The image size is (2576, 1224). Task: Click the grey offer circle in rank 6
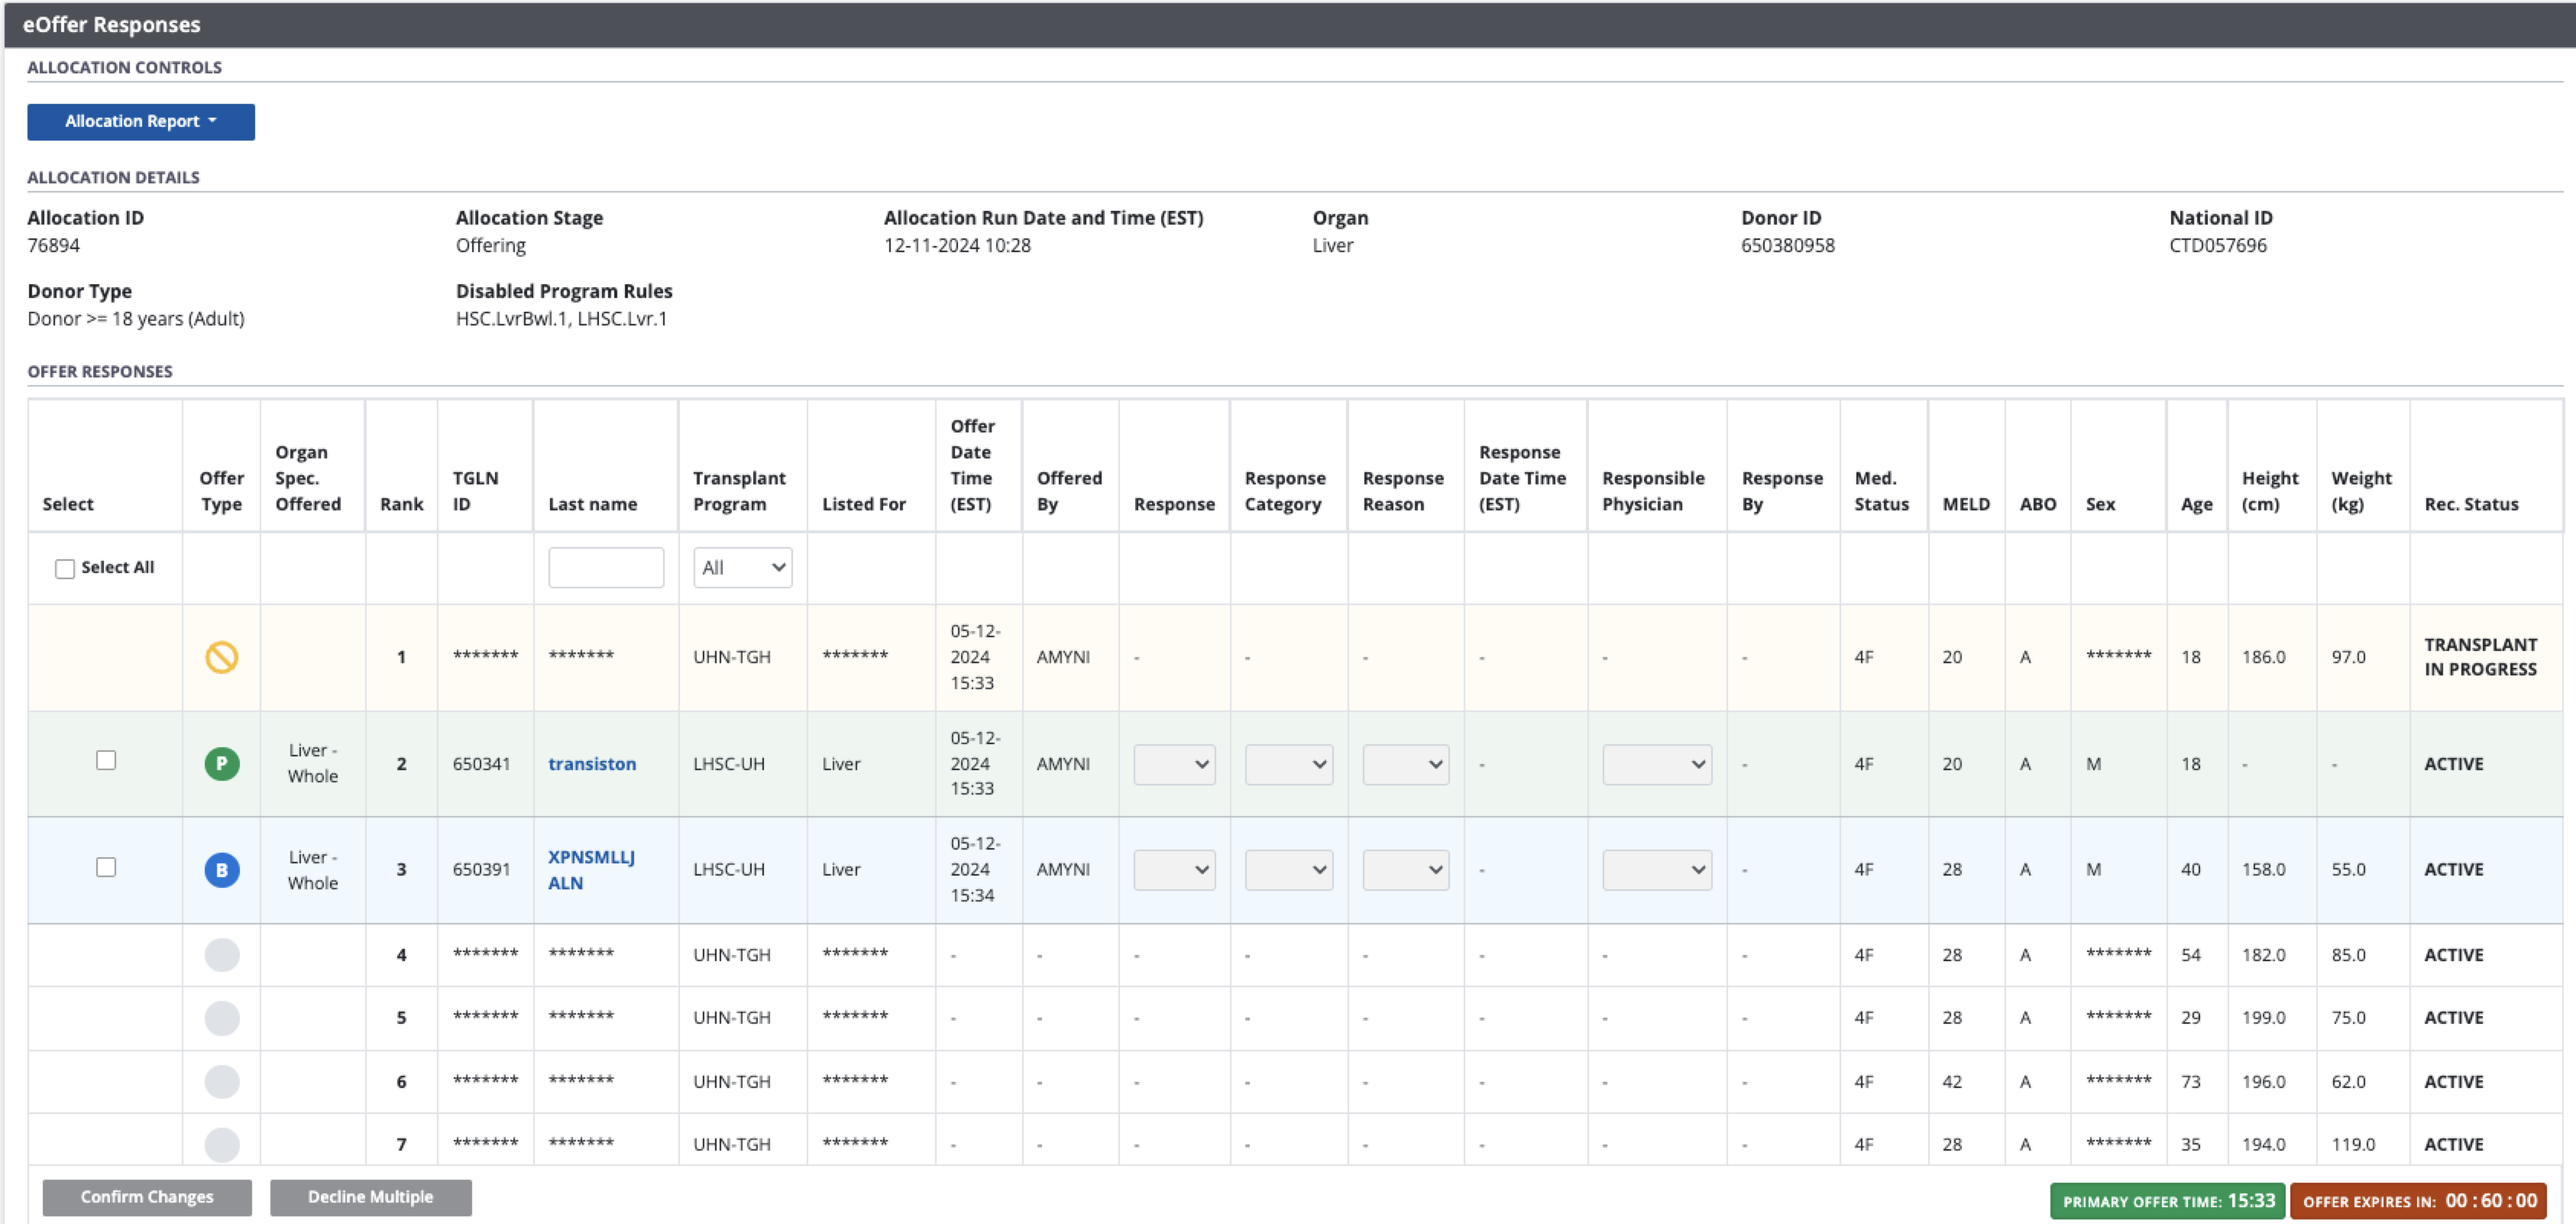221,1081
